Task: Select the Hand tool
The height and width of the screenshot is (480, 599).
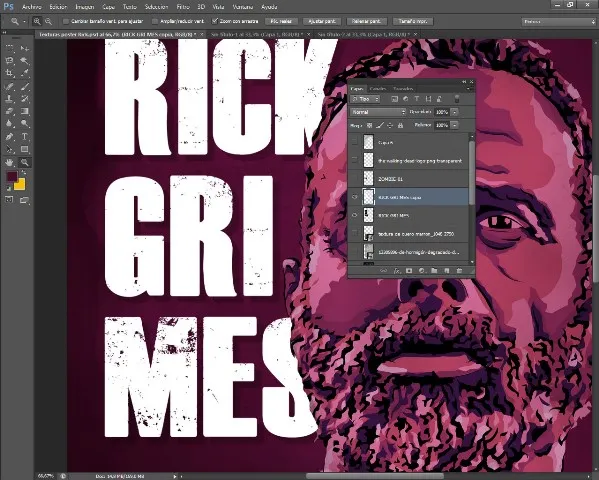Action: click(x=10, y=162)
